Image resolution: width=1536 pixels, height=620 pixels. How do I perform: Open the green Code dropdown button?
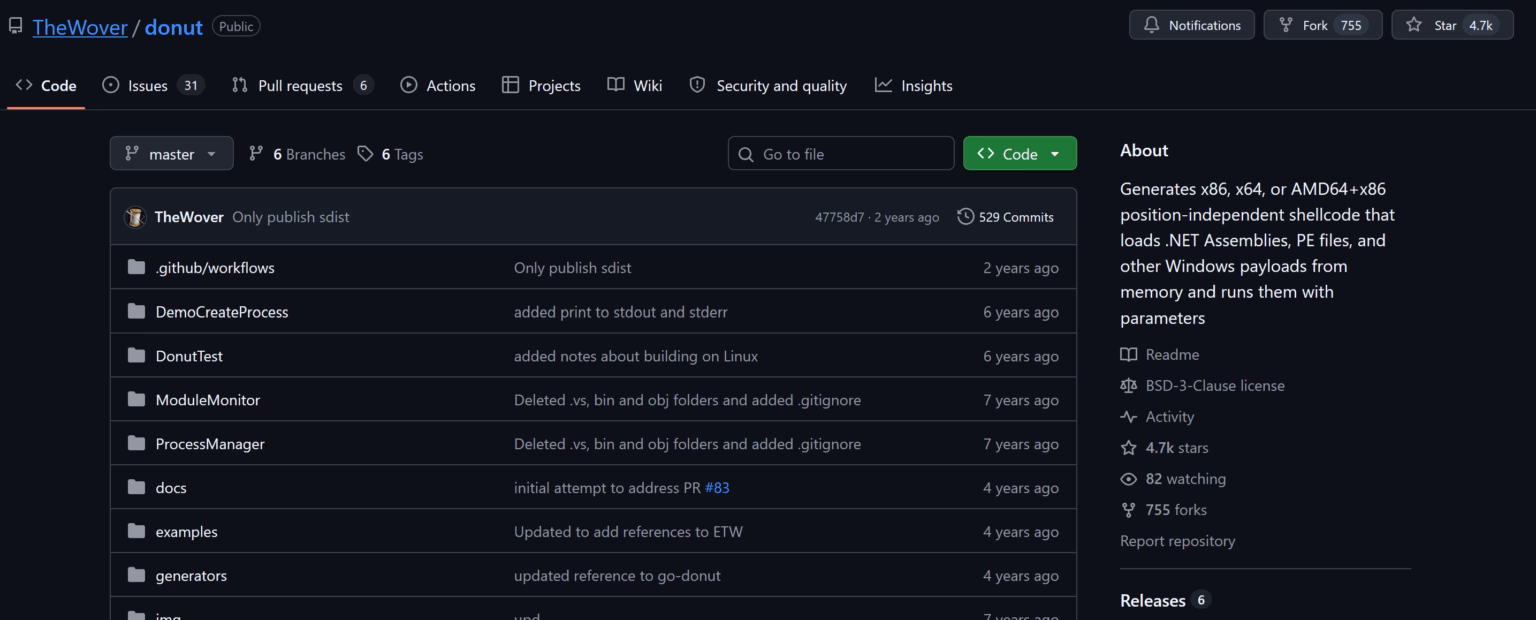pyautogui.click(x=1020, y=154)
